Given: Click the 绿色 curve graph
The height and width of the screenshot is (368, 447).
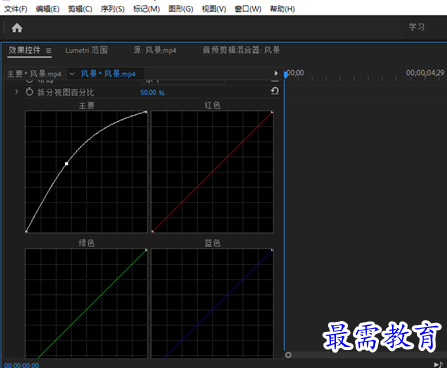Looking at the screenshot, I should (x=86, y=303).
